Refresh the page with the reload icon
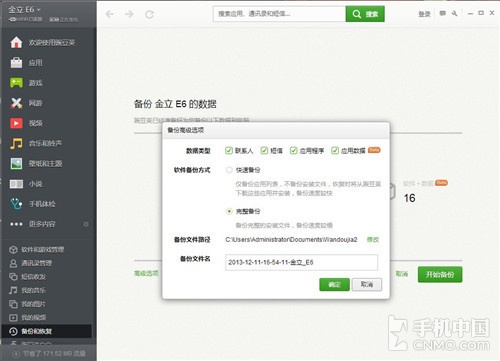Viewport: 500px width, 361px height. pos(149,14)
